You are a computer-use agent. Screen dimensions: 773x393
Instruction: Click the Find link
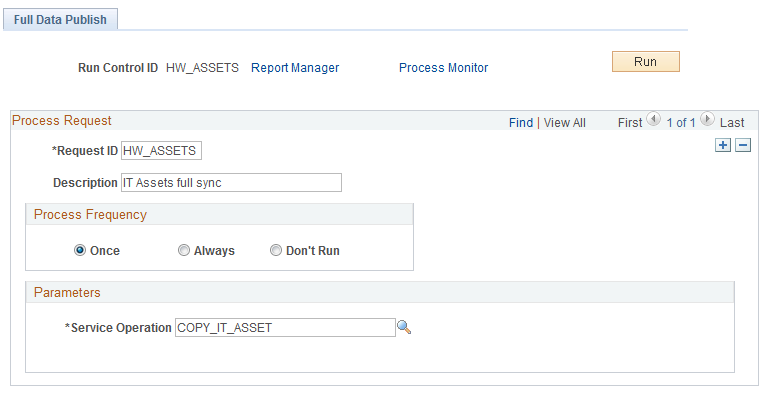(521, 122)
